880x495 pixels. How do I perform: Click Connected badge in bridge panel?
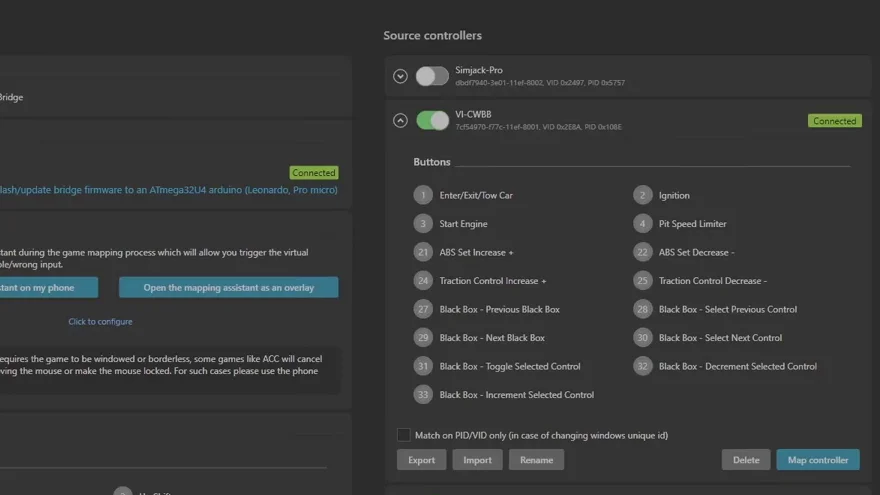(314, 173)
